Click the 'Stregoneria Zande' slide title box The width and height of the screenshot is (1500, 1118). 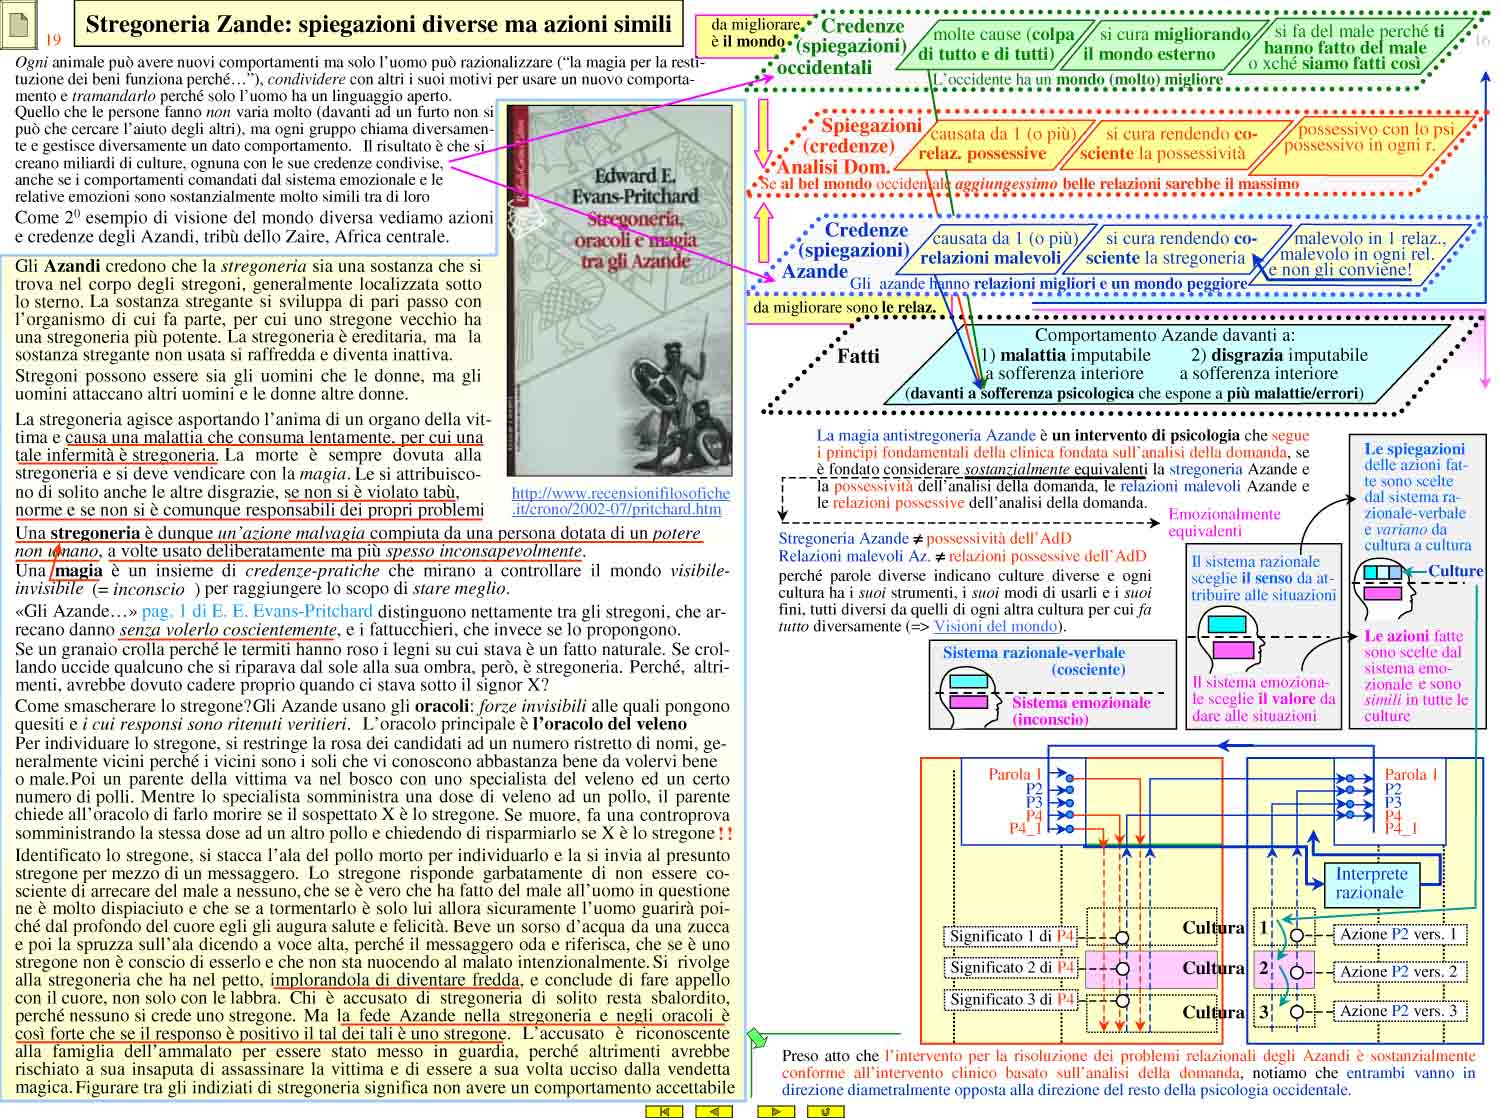tap(378, 23)
